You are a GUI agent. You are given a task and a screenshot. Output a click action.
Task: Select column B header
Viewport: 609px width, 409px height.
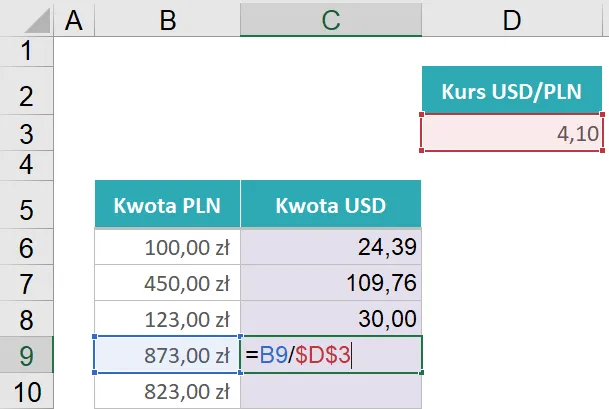[x=167, y=19]
